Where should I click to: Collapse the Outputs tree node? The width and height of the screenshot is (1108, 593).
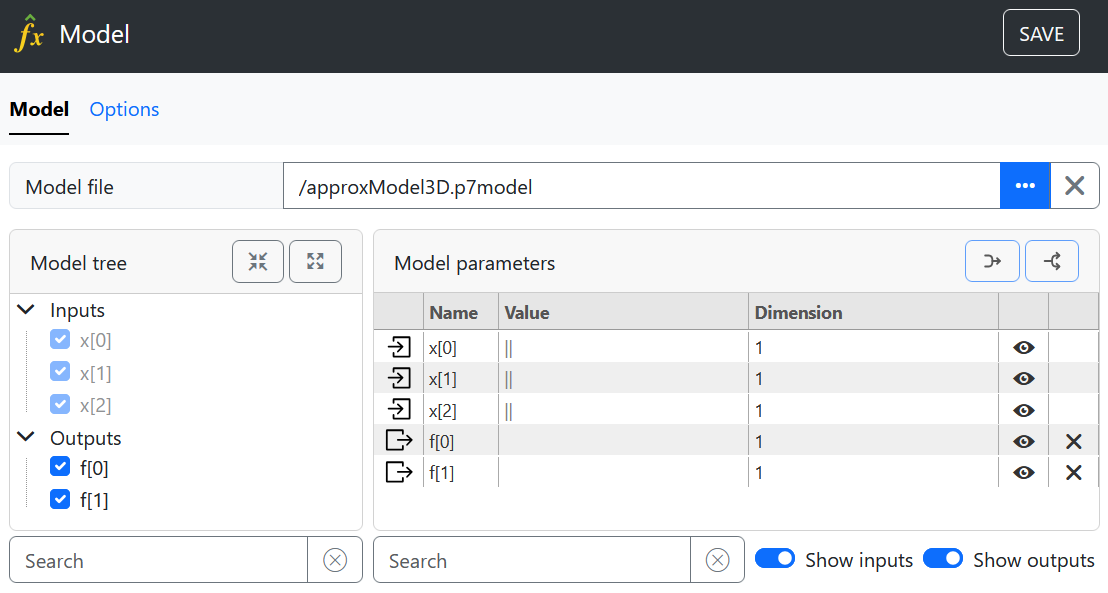tap(26, 438)
